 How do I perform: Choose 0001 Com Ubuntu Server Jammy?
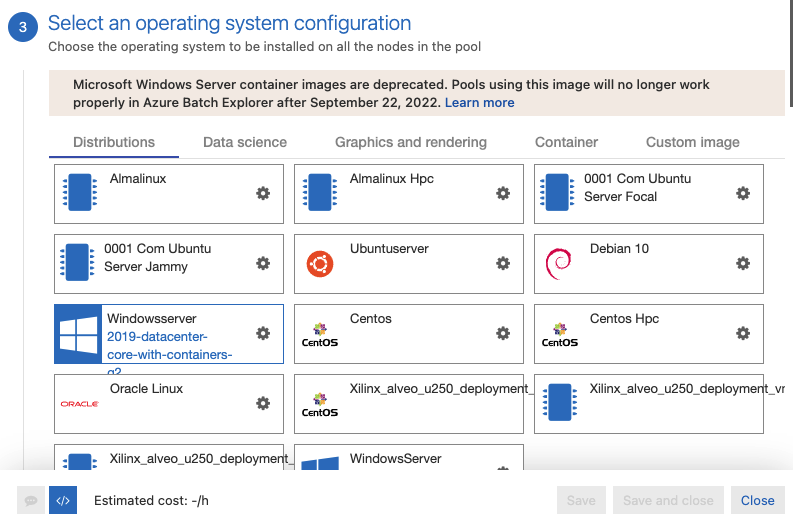point(169,264)
